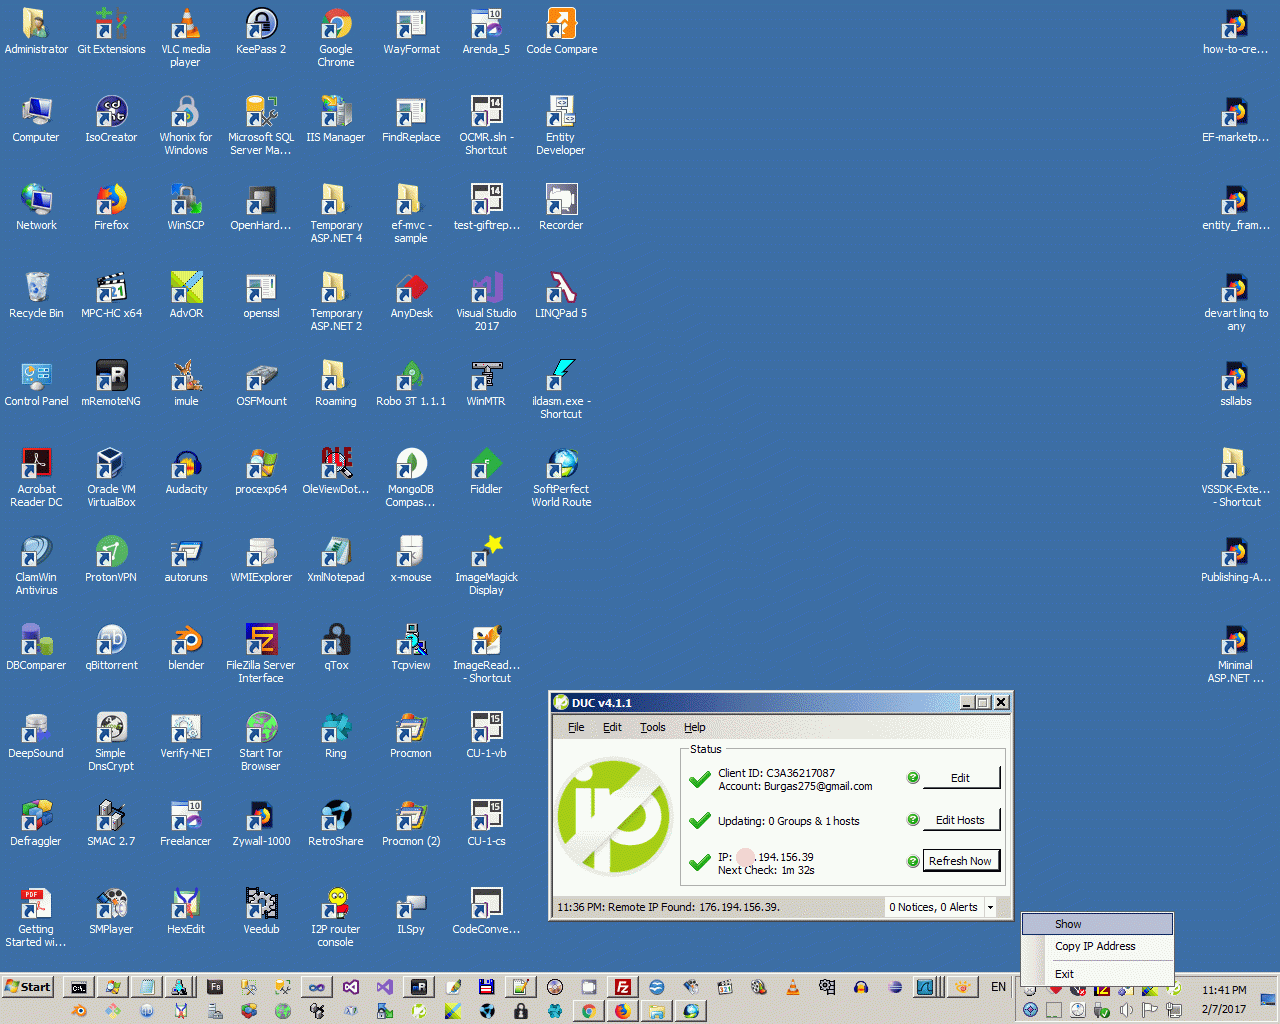
Task: Select the ImageMagick Display desktop icon
Action: tap(486, 566)
